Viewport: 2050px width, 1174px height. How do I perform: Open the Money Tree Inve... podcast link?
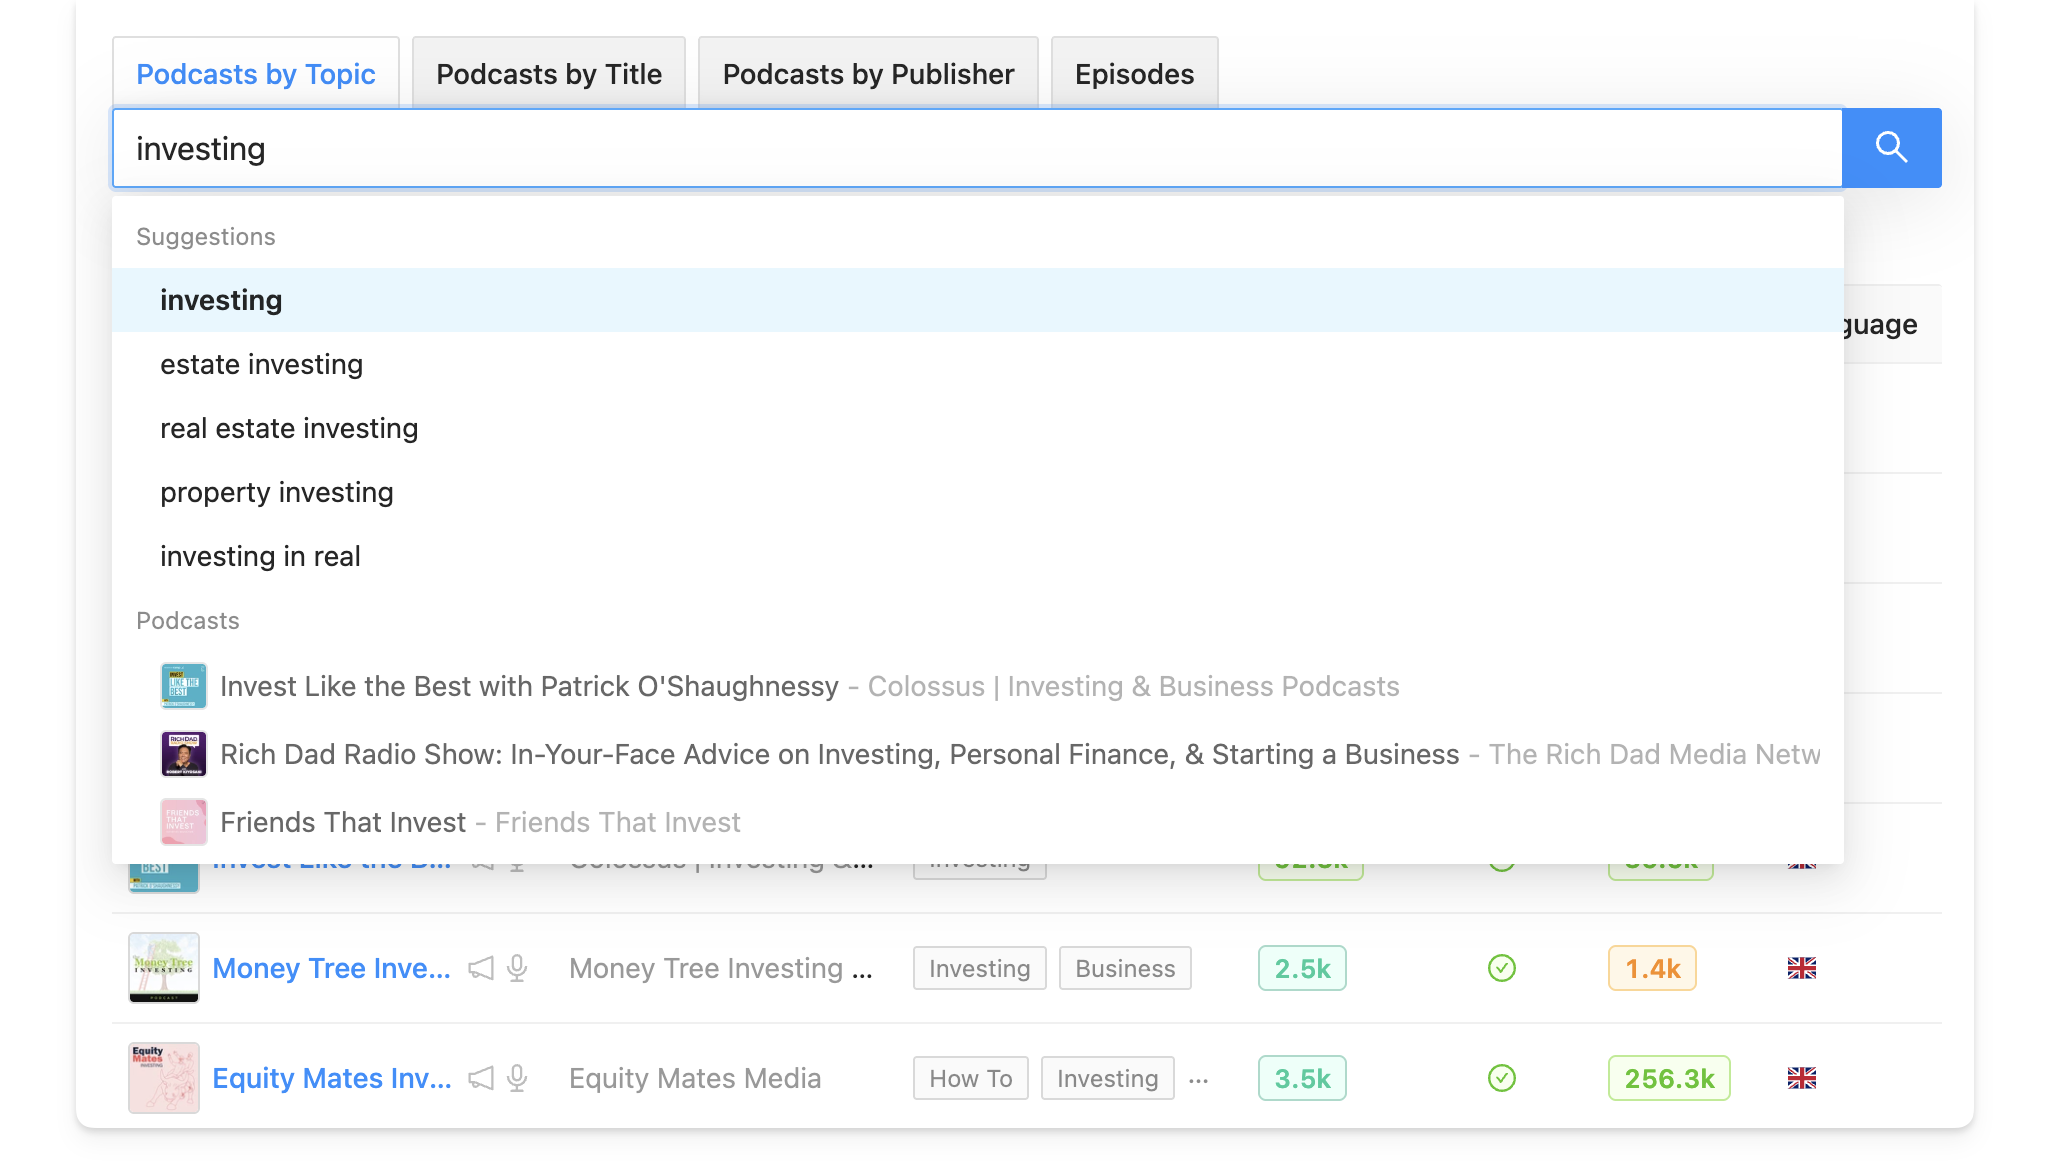point(331,968)
